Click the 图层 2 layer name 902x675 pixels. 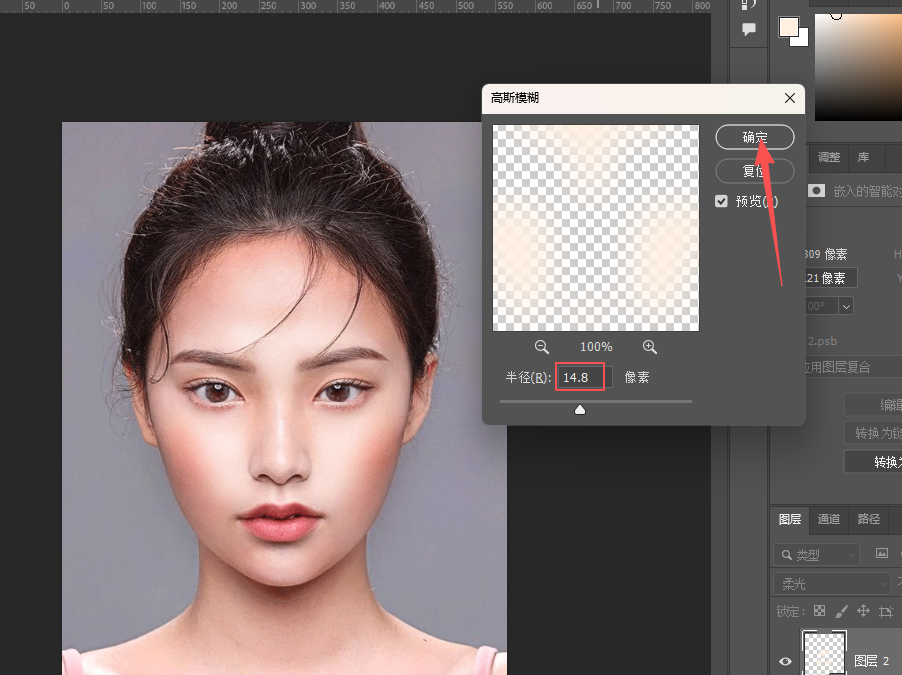[871, 661]
